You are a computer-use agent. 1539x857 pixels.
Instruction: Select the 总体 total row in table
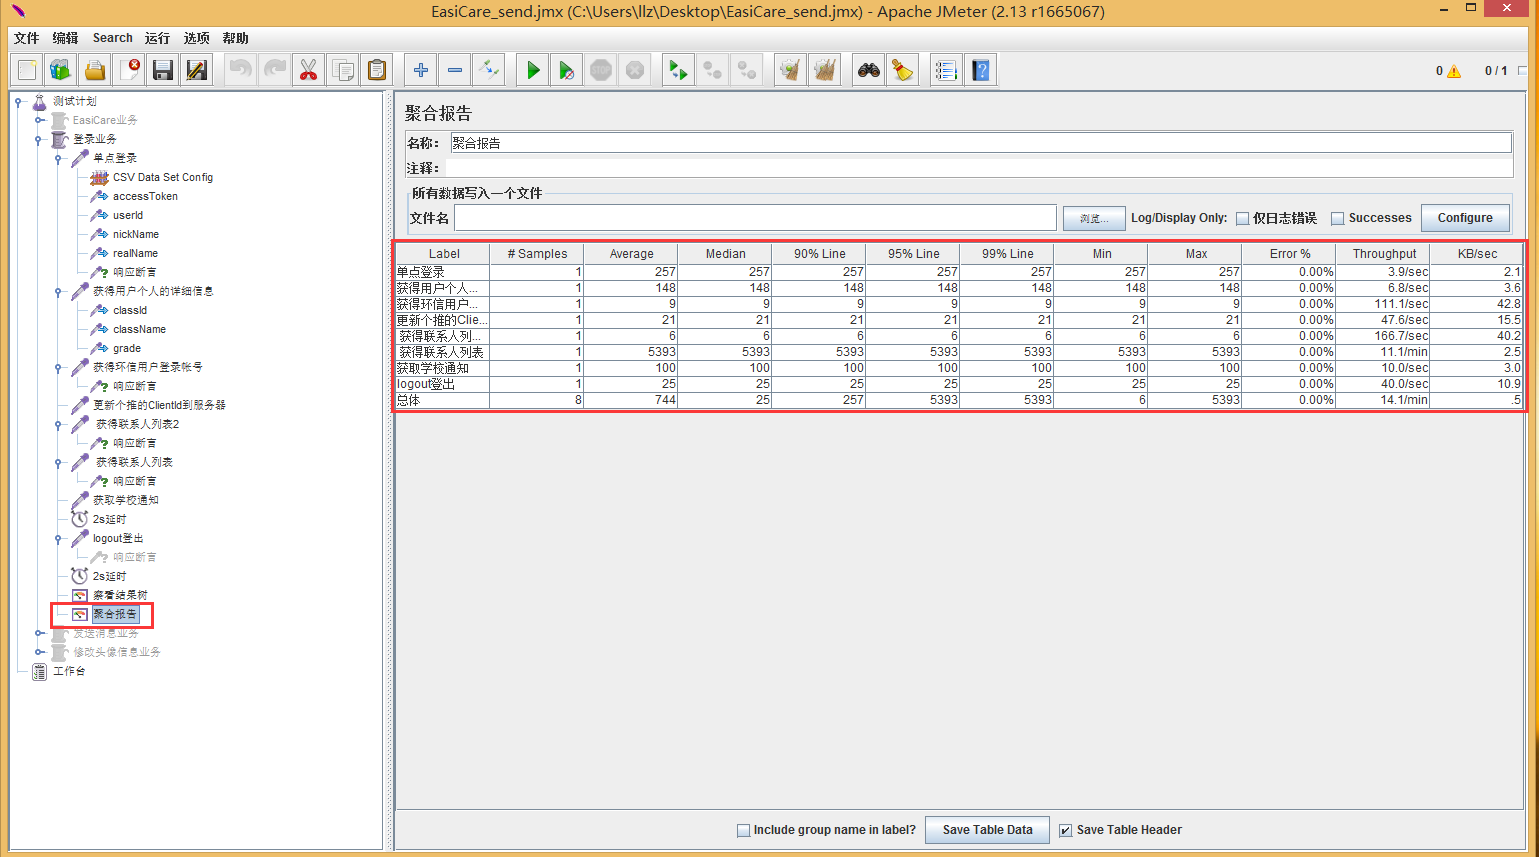(959, 400)
